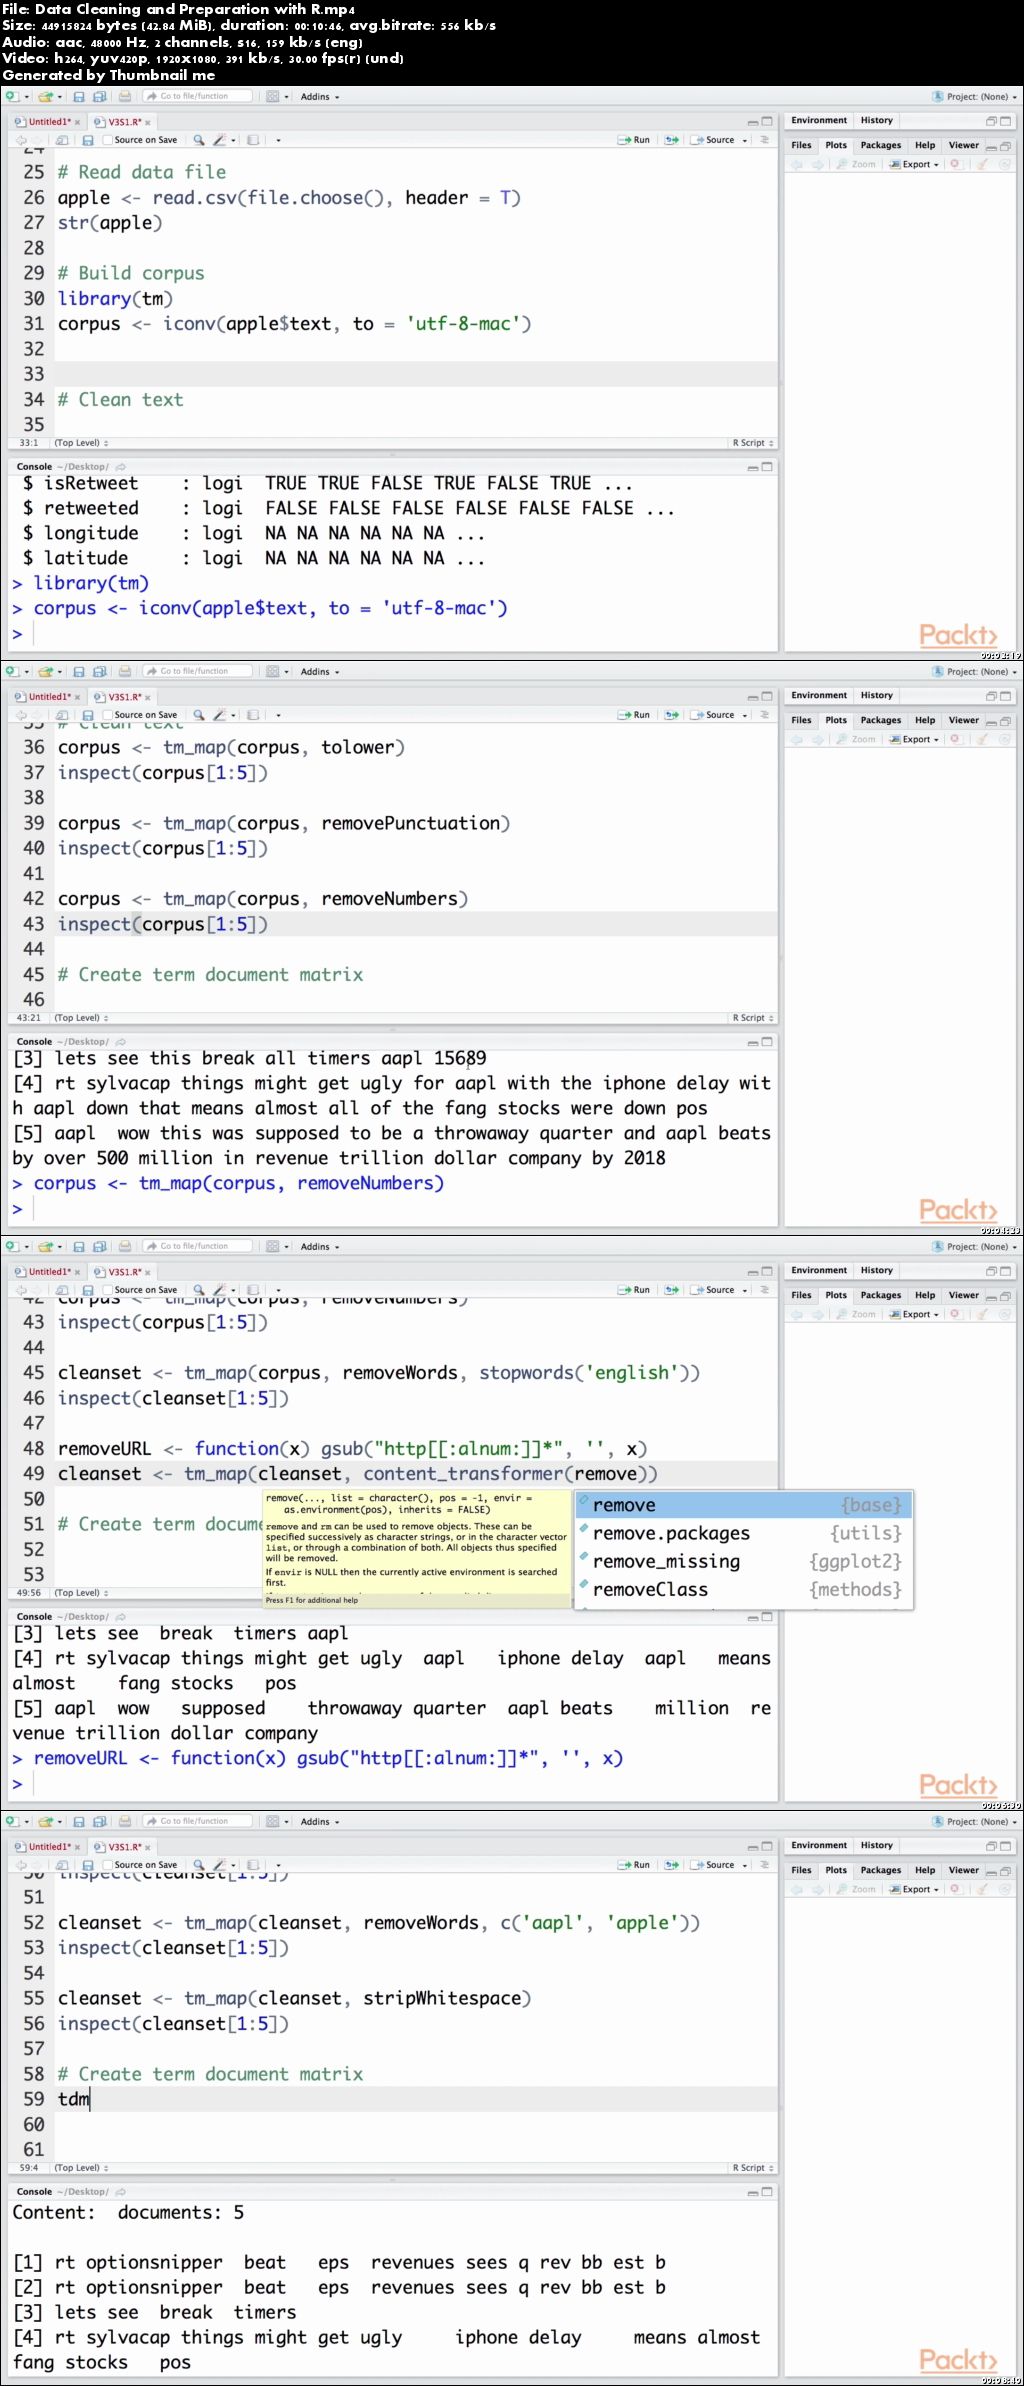Click console directory arrow in 'Read data file' frame
The width and height of the screenshot is (1024, 2386).
tap(120, 467)
